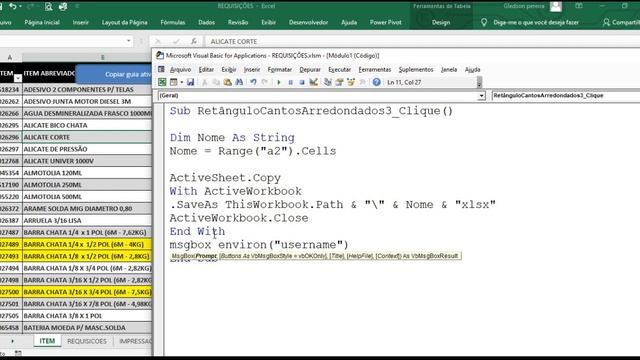The width and height of the screenshot is (640, 360).
Task: Open Exibir menu in VBA editor
Action: [229, 69]
